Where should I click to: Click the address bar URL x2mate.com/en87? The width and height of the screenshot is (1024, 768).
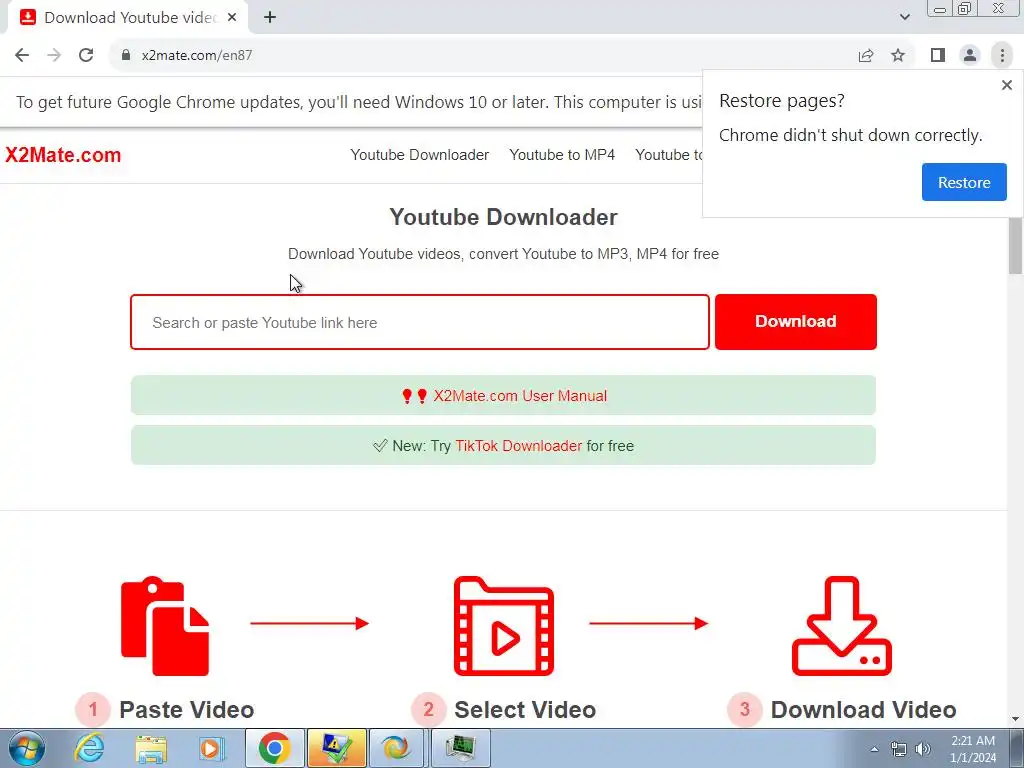(x=197, y=56)
